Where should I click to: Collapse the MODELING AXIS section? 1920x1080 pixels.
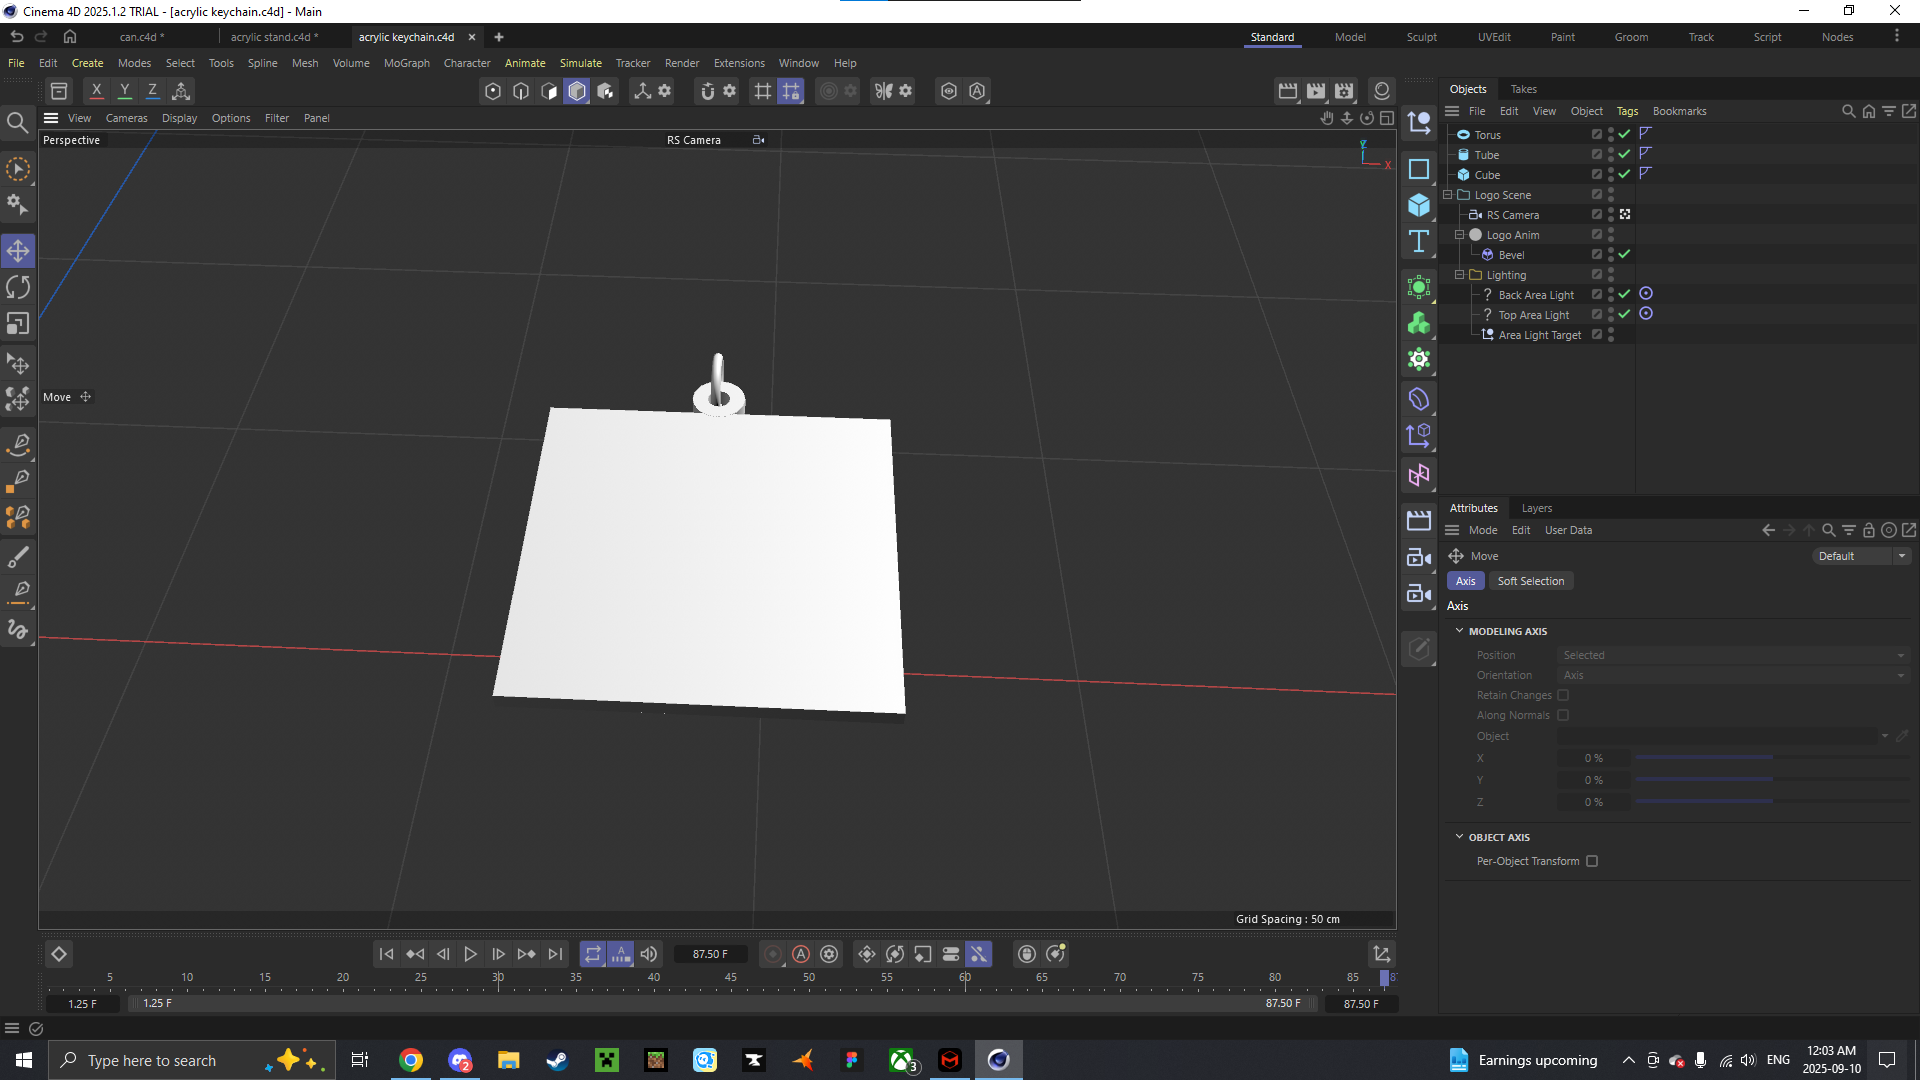1460,631
